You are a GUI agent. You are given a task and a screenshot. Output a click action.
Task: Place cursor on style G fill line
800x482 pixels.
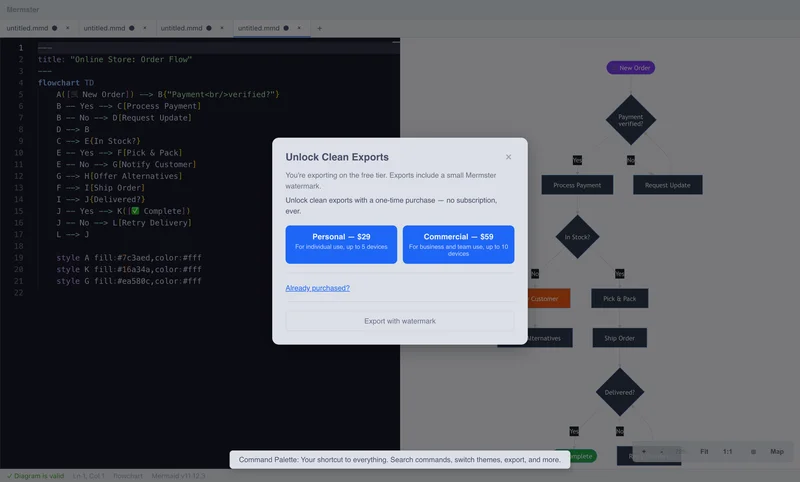(x=129, y=281)
